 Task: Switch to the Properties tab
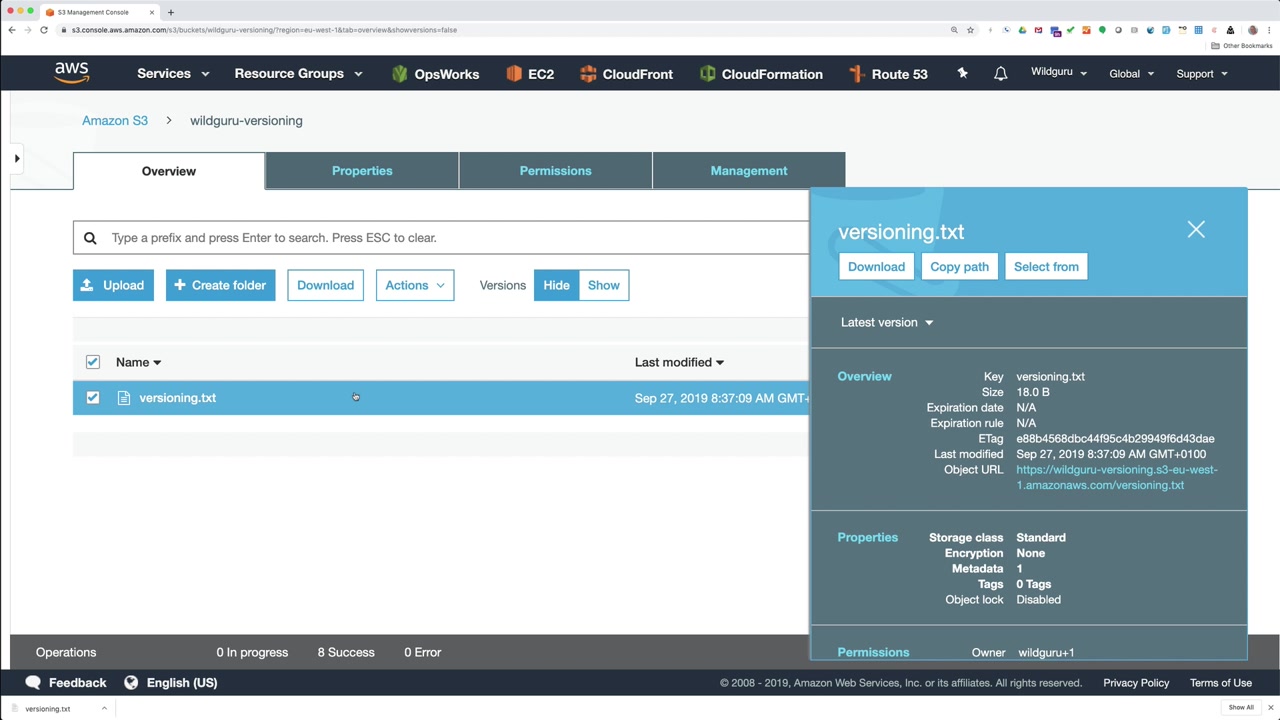[362, 171]
